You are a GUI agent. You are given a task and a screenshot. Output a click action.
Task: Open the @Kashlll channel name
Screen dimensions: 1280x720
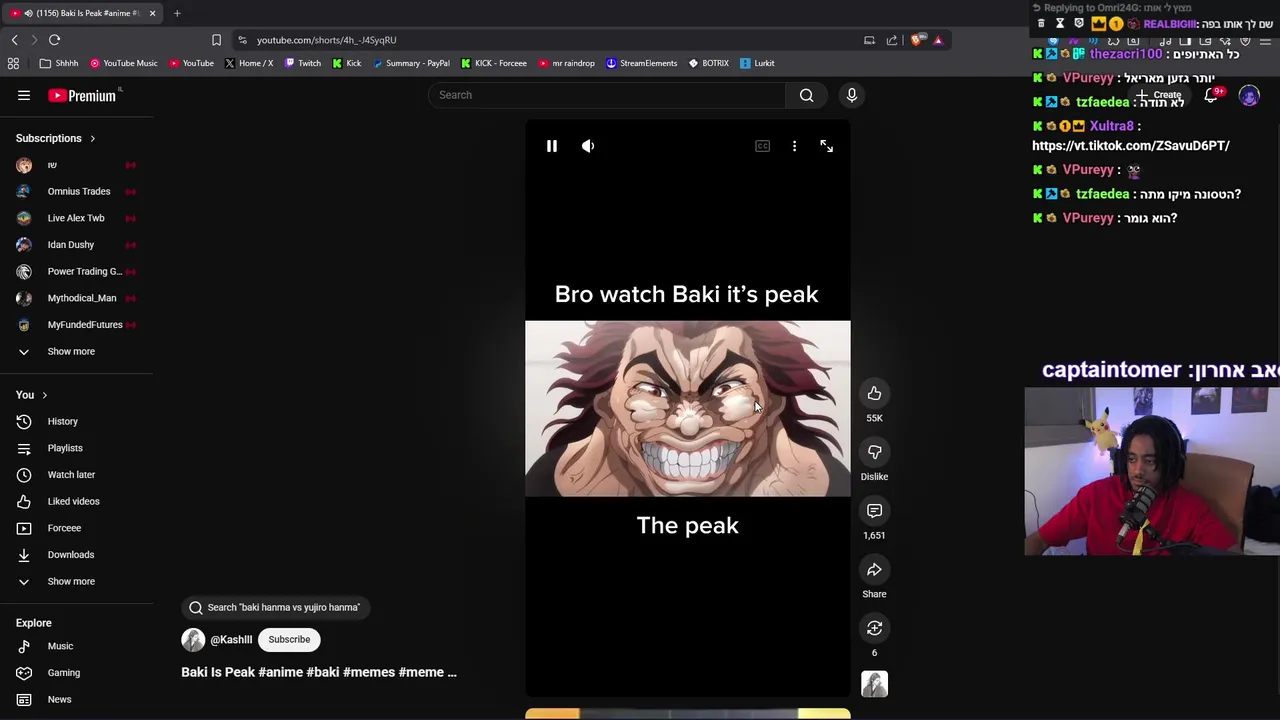(231, 640)
